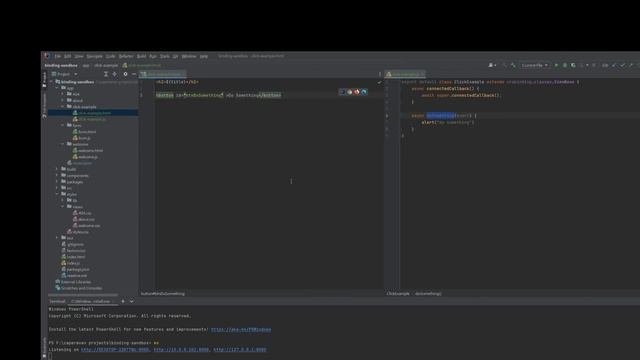Open built-in preview browser icon in editor
The image size is (640, 360).
pos(342,92)
